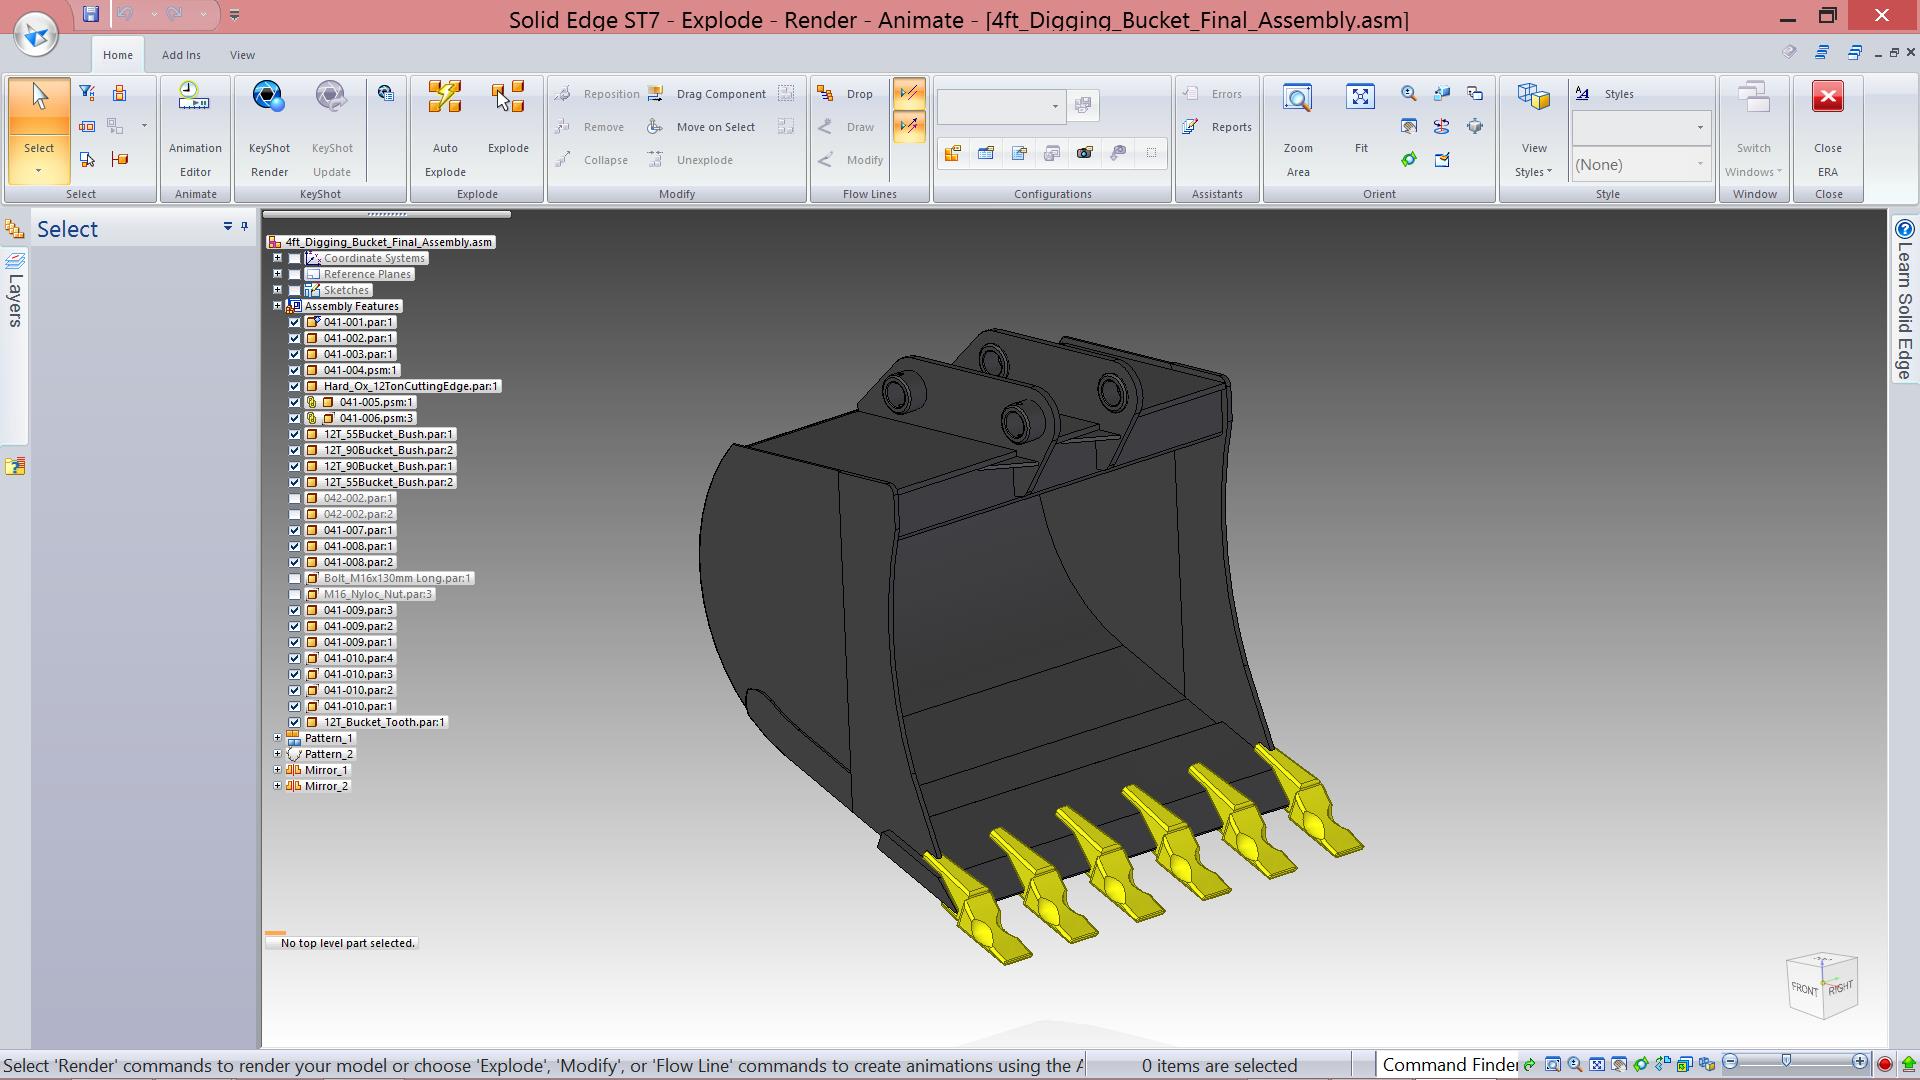This screenshot has width=1920, height=1080.
Task: Activate the Zoom Area tool
Action: coord(1298,130)
